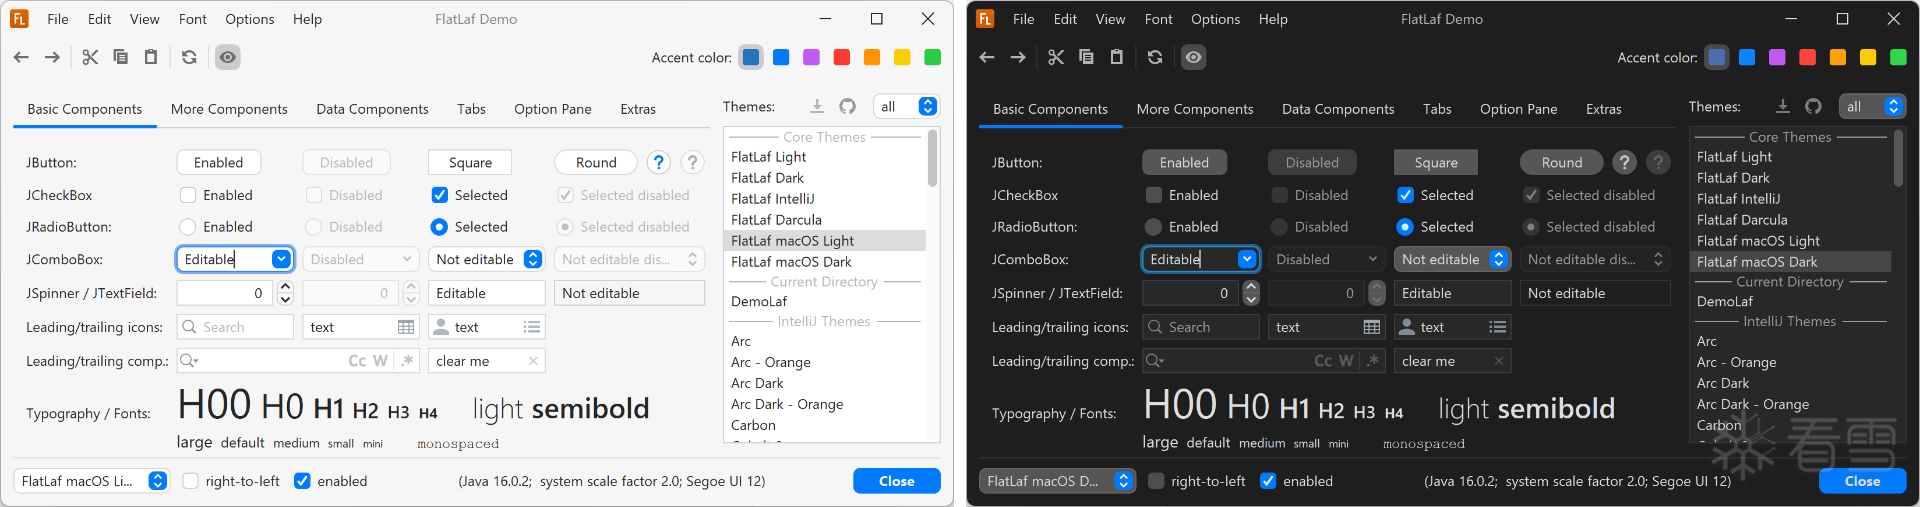Uncheck the Selected checkbox in light window
Viewport: 1920px width, 507px height.
[x=439, y=195]
